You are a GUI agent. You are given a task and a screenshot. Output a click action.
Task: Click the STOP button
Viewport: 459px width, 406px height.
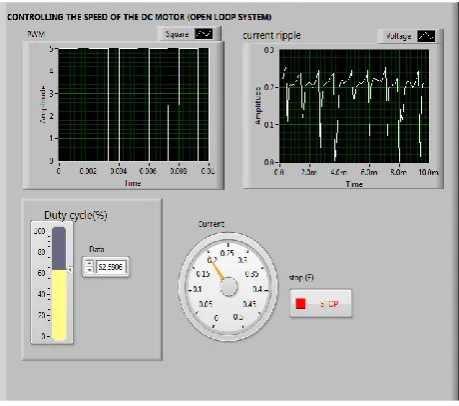pos(320,303)
